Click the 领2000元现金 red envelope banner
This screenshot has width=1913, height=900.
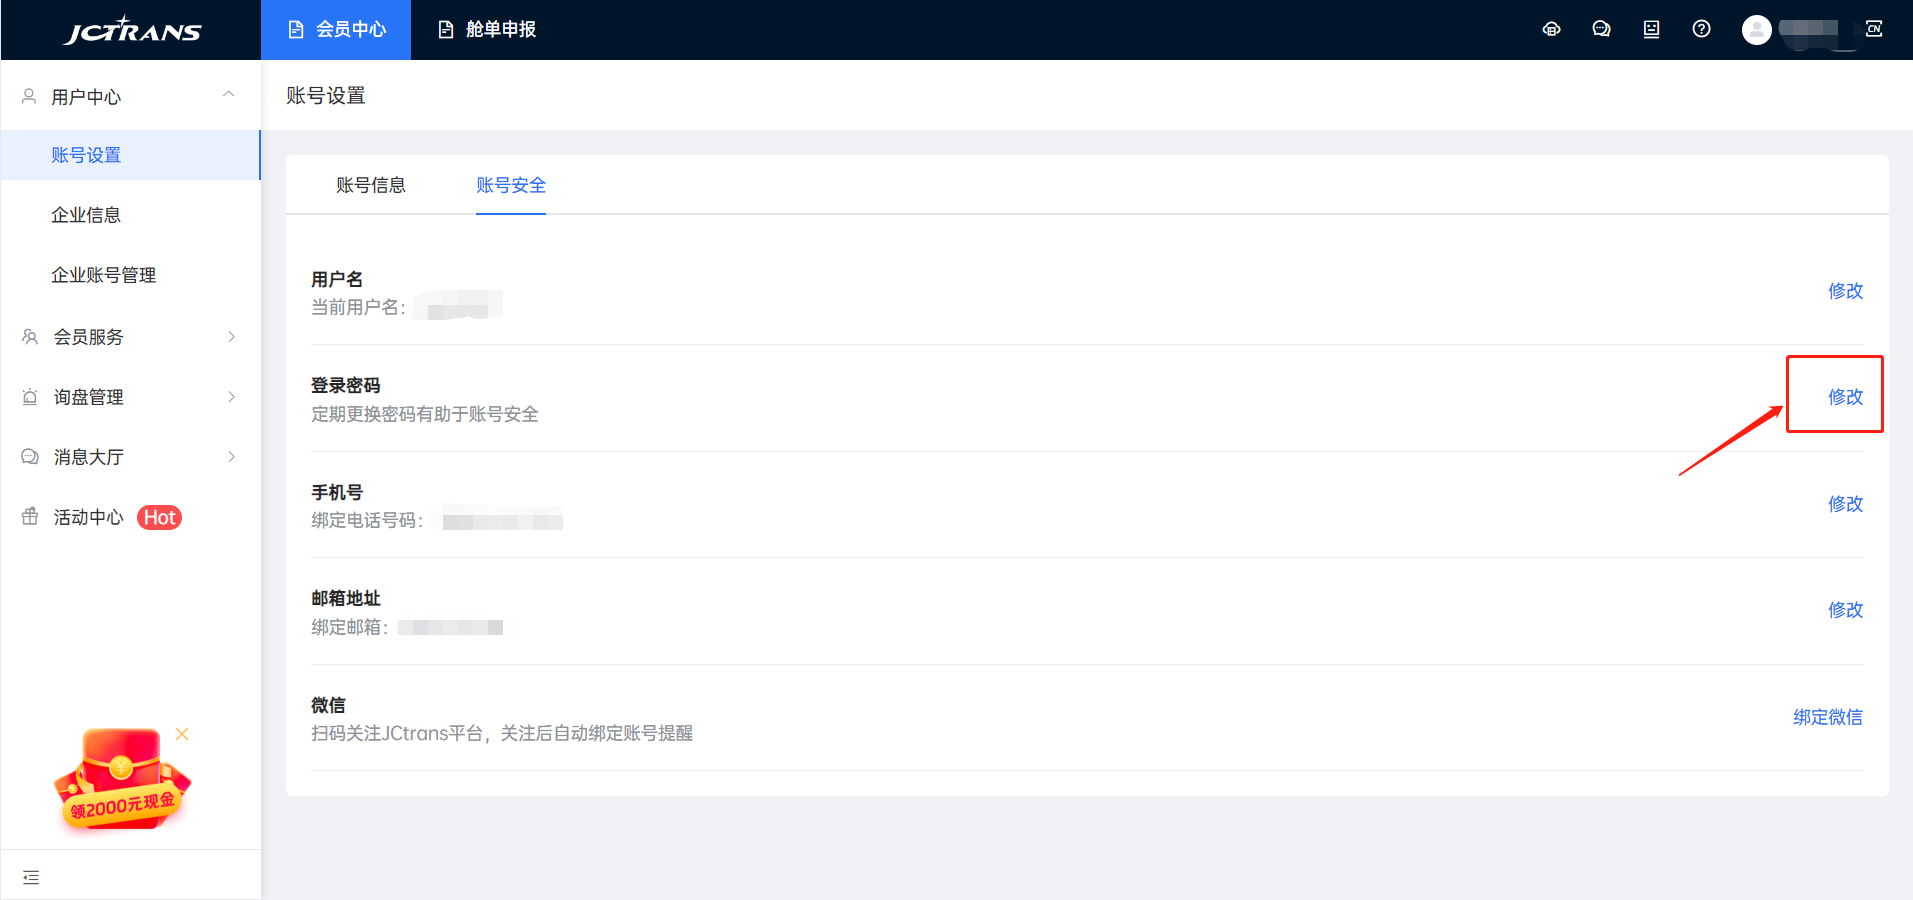point(121,782)
